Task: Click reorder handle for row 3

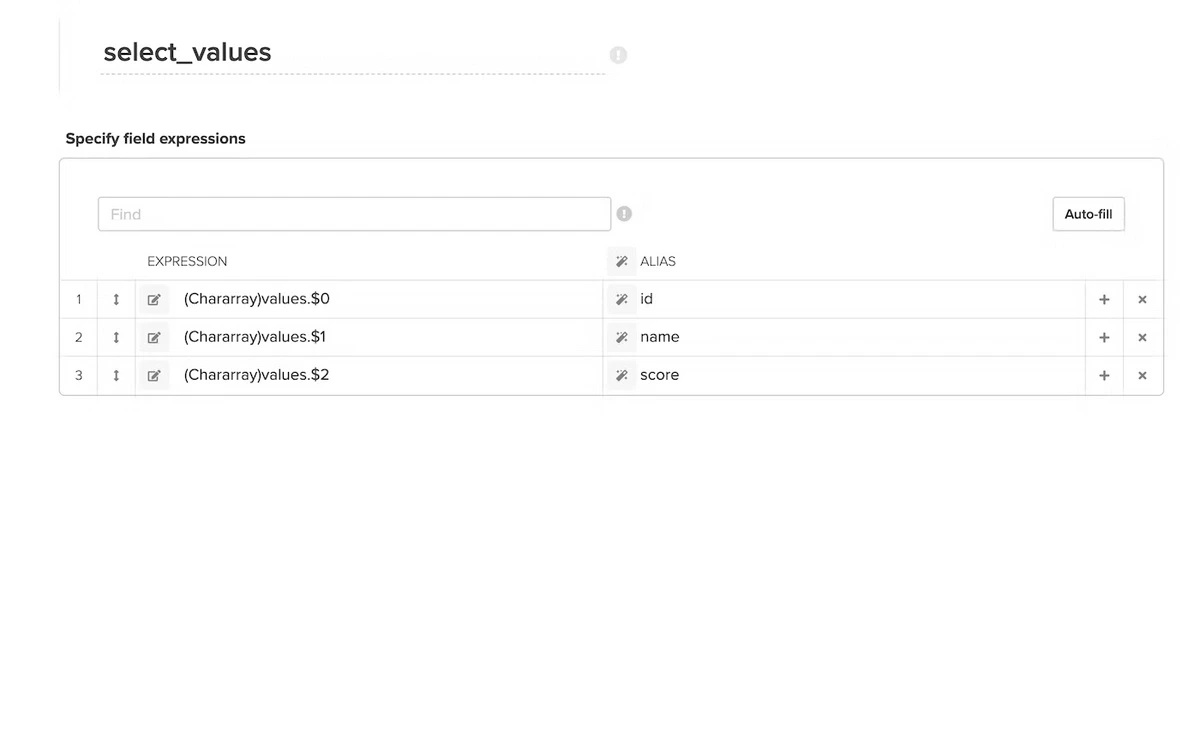Action: [x=116, y=375]
